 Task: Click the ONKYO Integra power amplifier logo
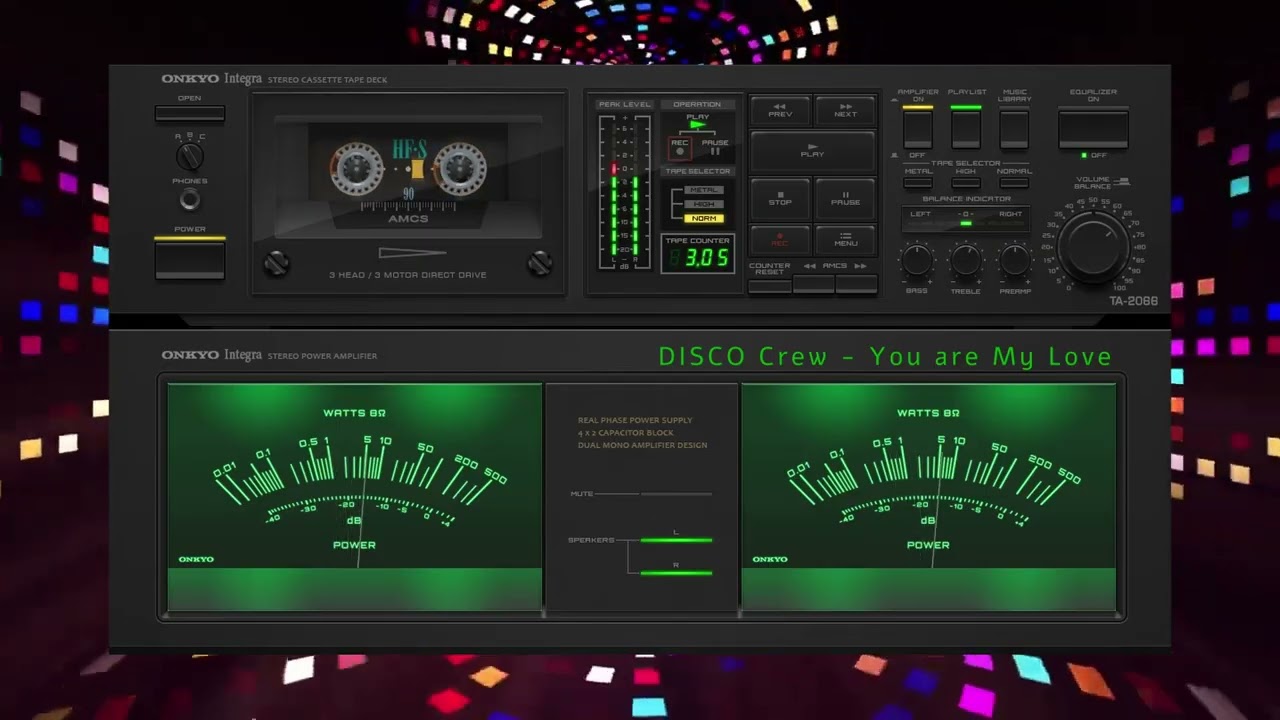point(212,355)
